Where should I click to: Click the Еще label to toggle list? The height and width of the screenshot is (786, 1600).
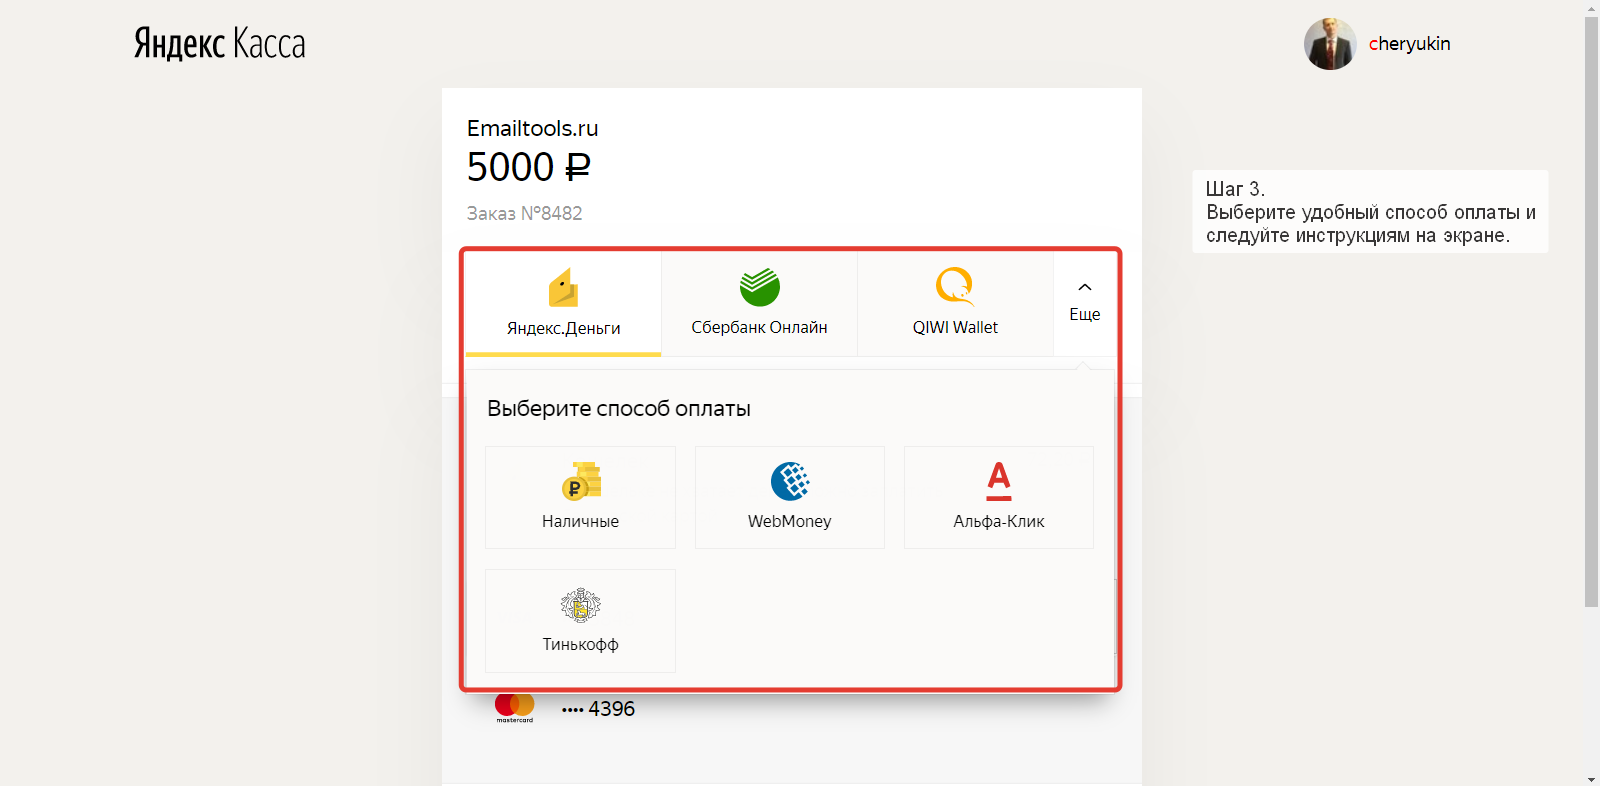pyautogui.click(x=1085, y=314)
